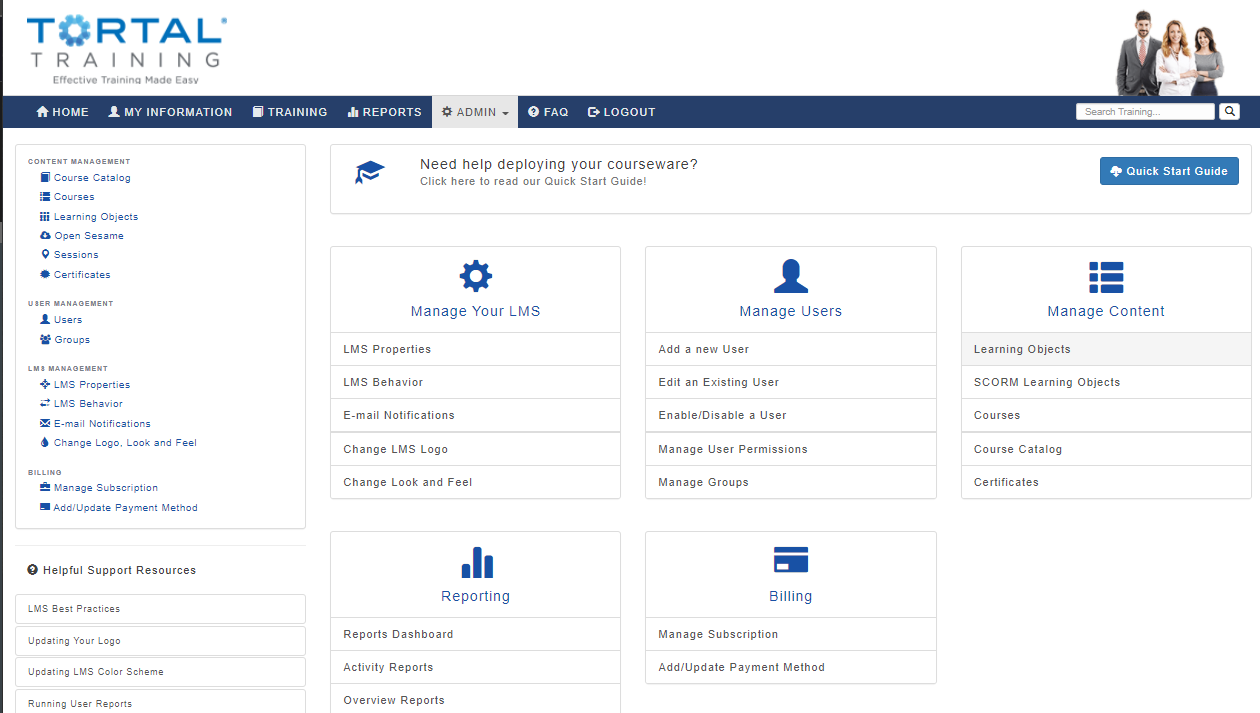Open E-mail Notifications in Manage Your LMS card
This screenshot has height=713, width=1260.
(475, 415)
